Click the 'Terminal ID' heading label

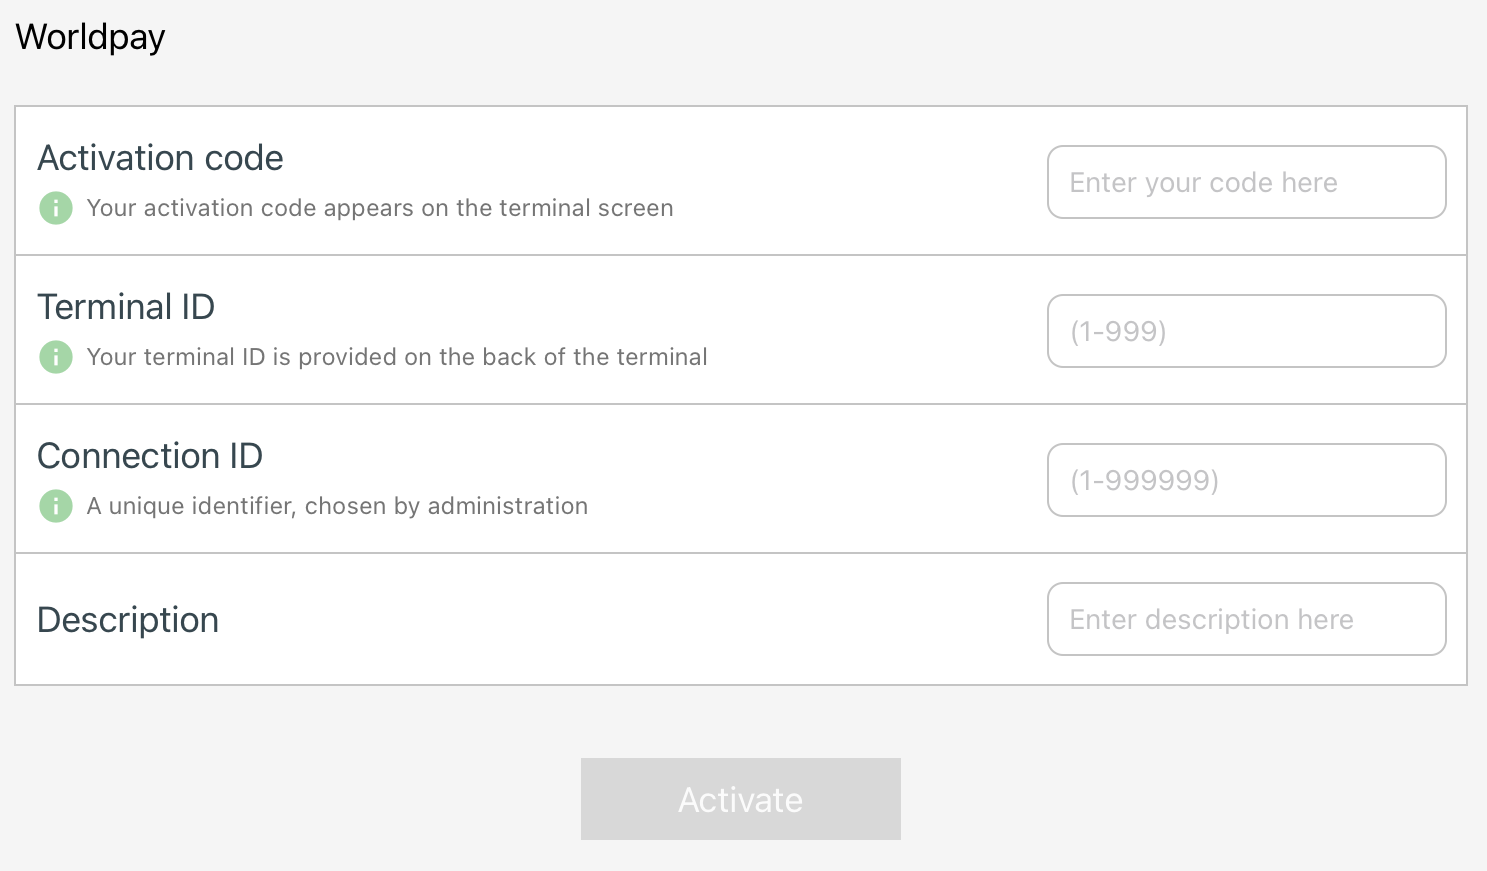click(x=126, y=307)
